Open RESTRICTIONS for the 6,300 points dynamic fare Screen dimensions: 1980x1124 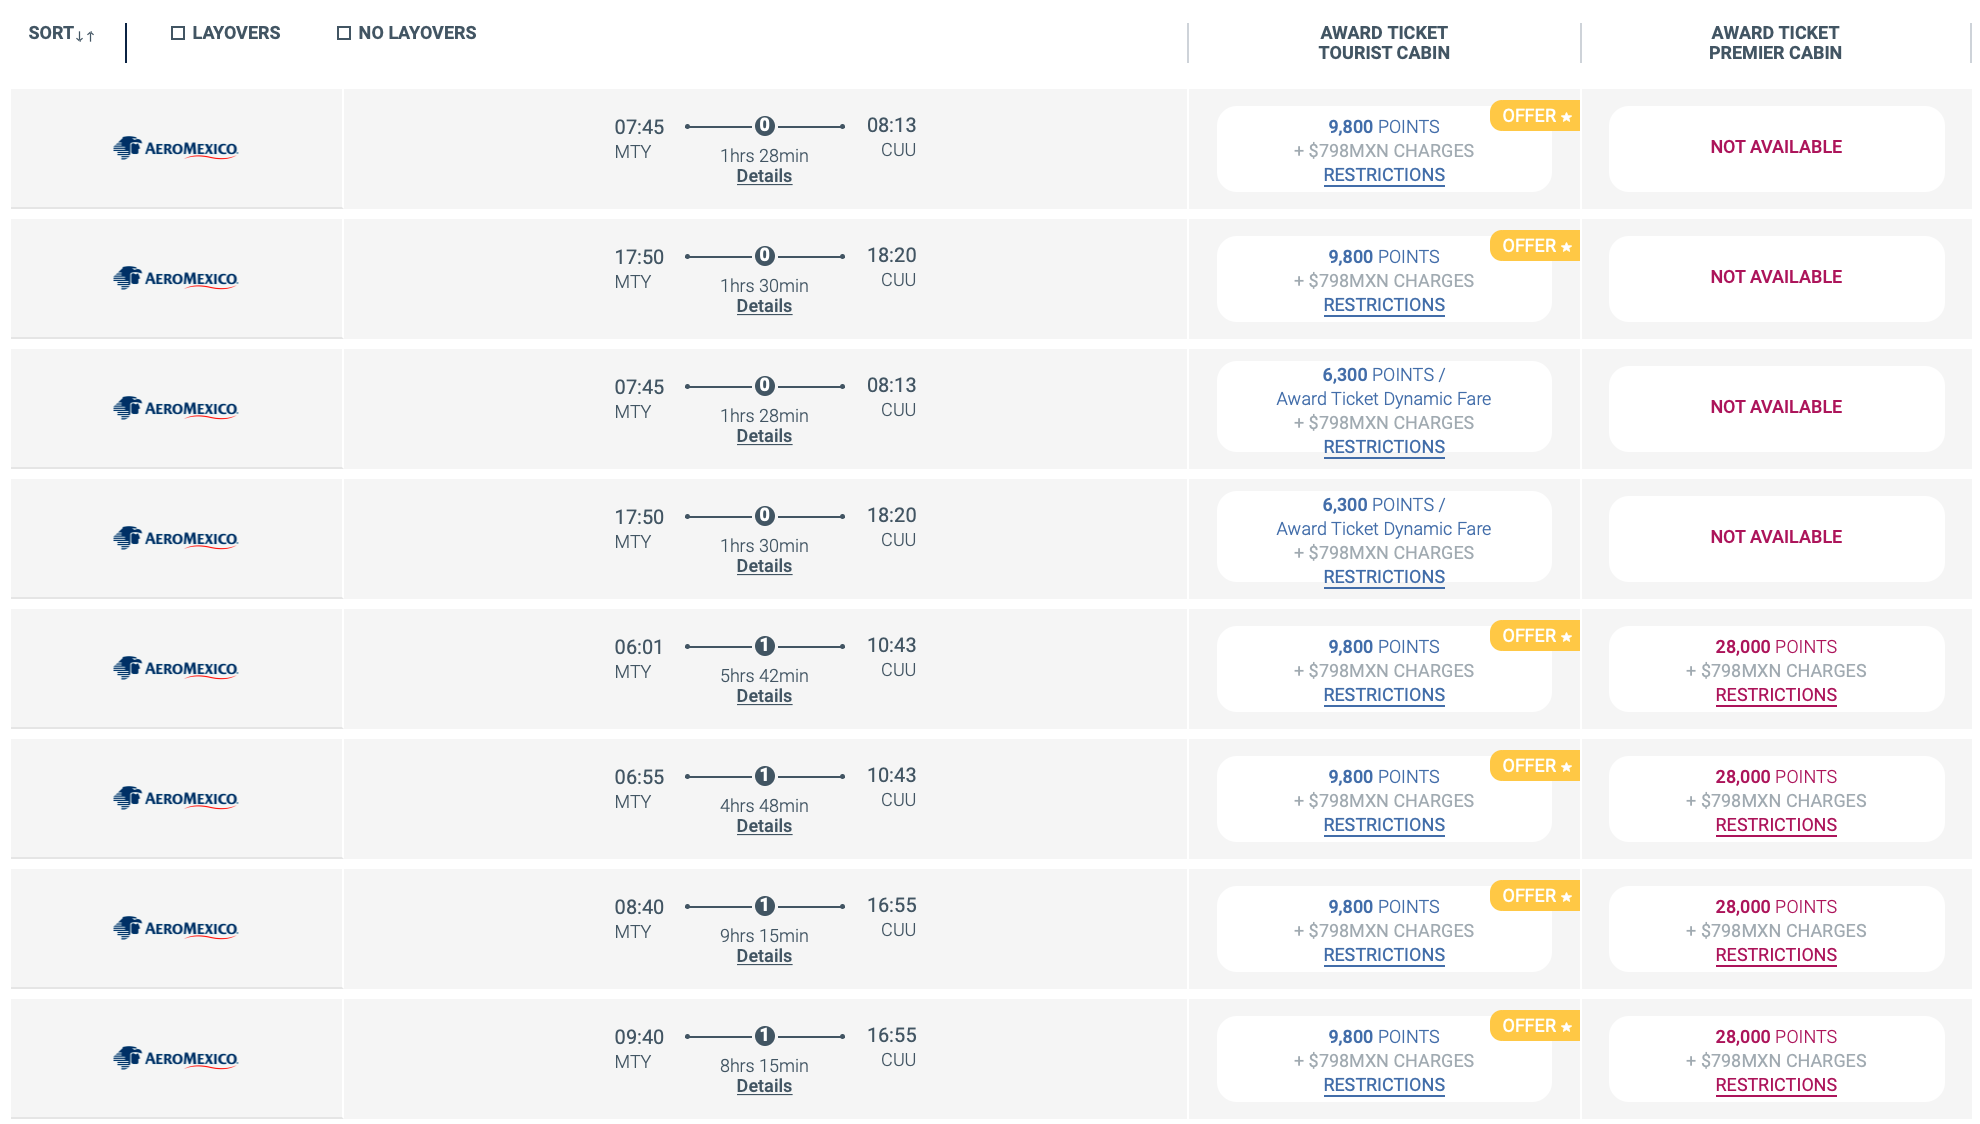(1384, 447)
